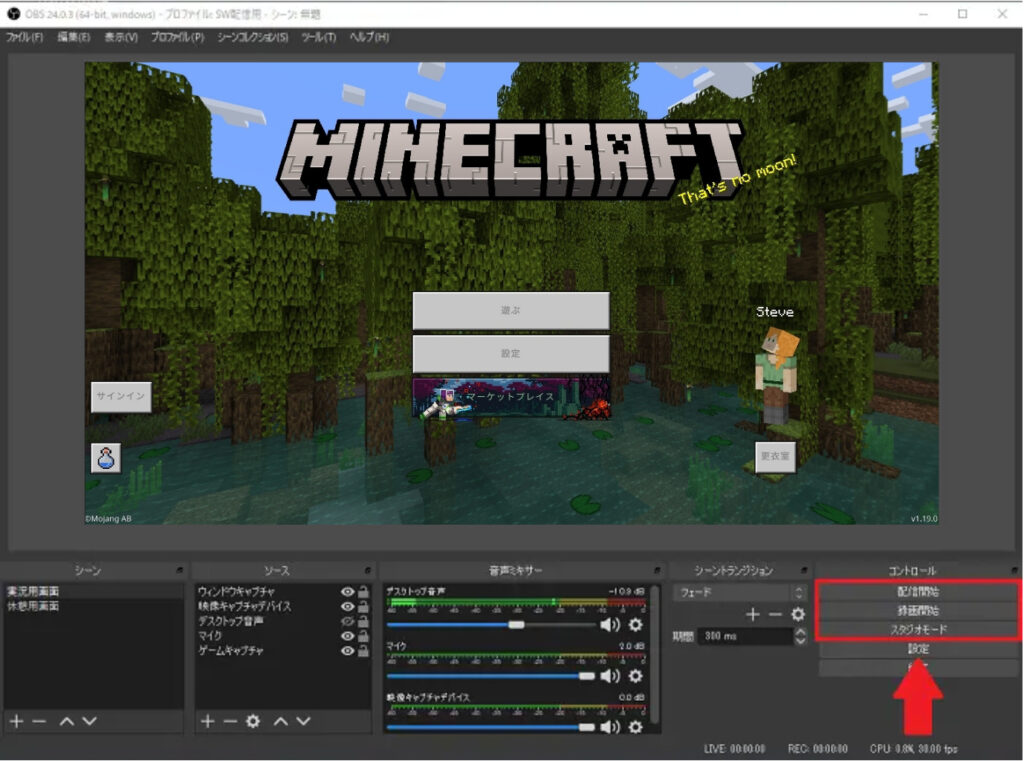This screenshot has height=761, width=1024.
Task: Open the フェード transition dropdown
Action: (x=740, y=592)
